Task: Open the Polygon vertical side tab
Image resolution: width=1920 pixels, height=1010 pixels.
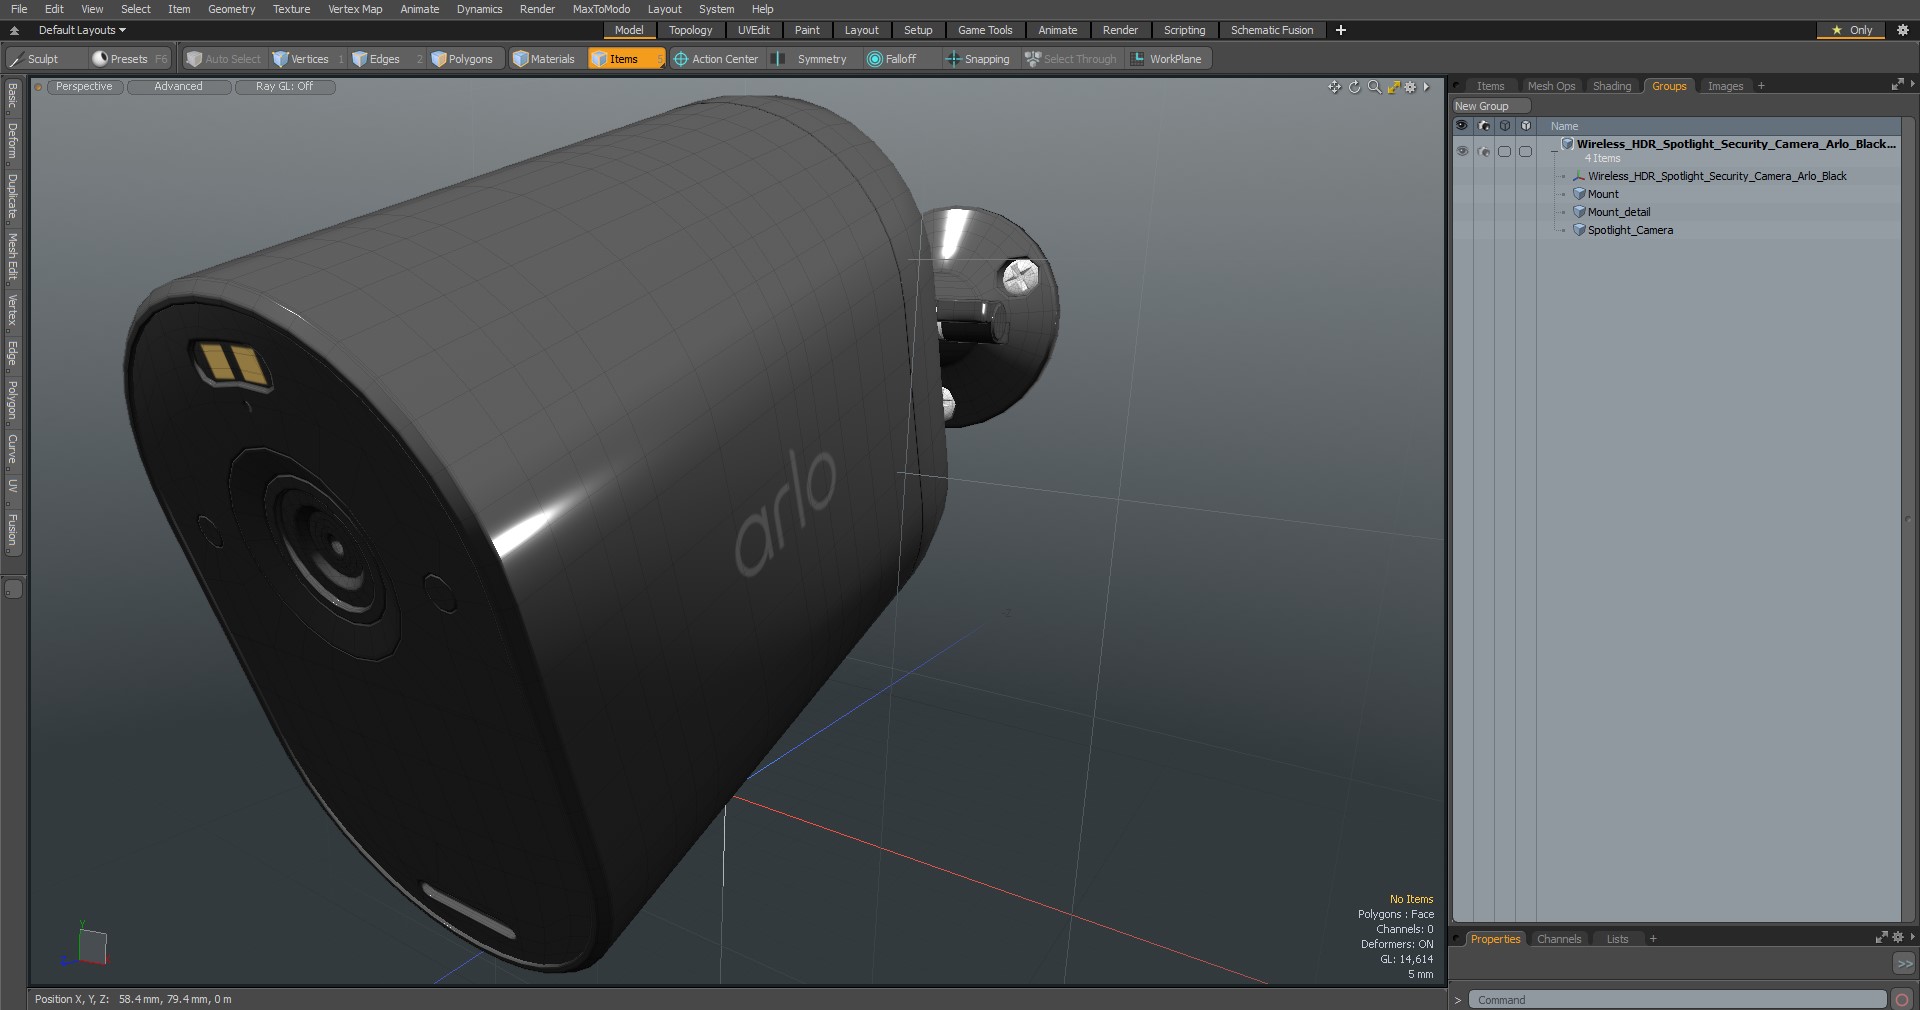Action: click(x=12, y=400)
